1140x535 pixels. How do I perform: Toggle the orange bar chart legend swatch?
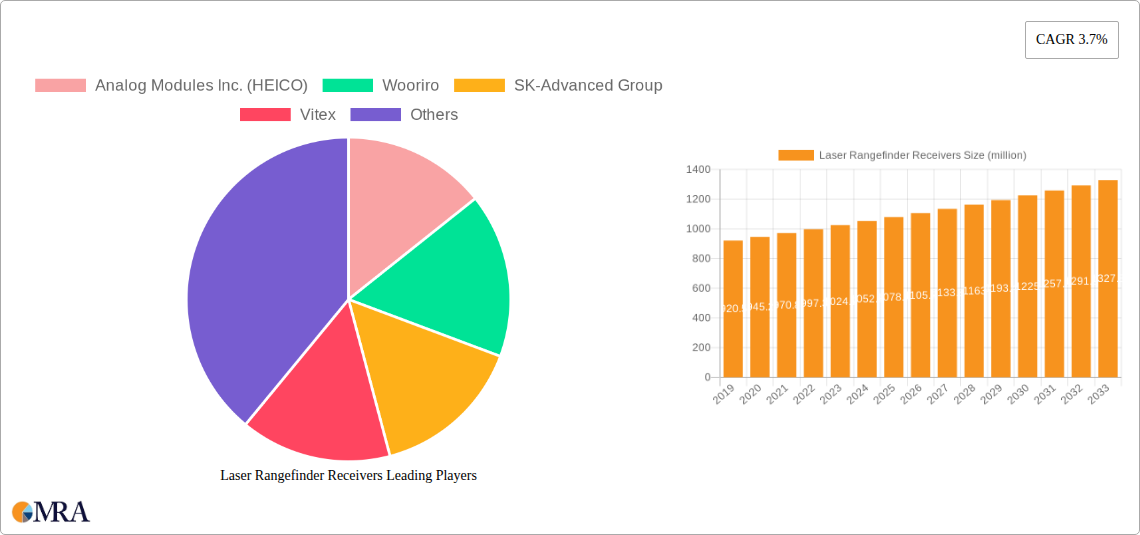[x=796, y=155]
